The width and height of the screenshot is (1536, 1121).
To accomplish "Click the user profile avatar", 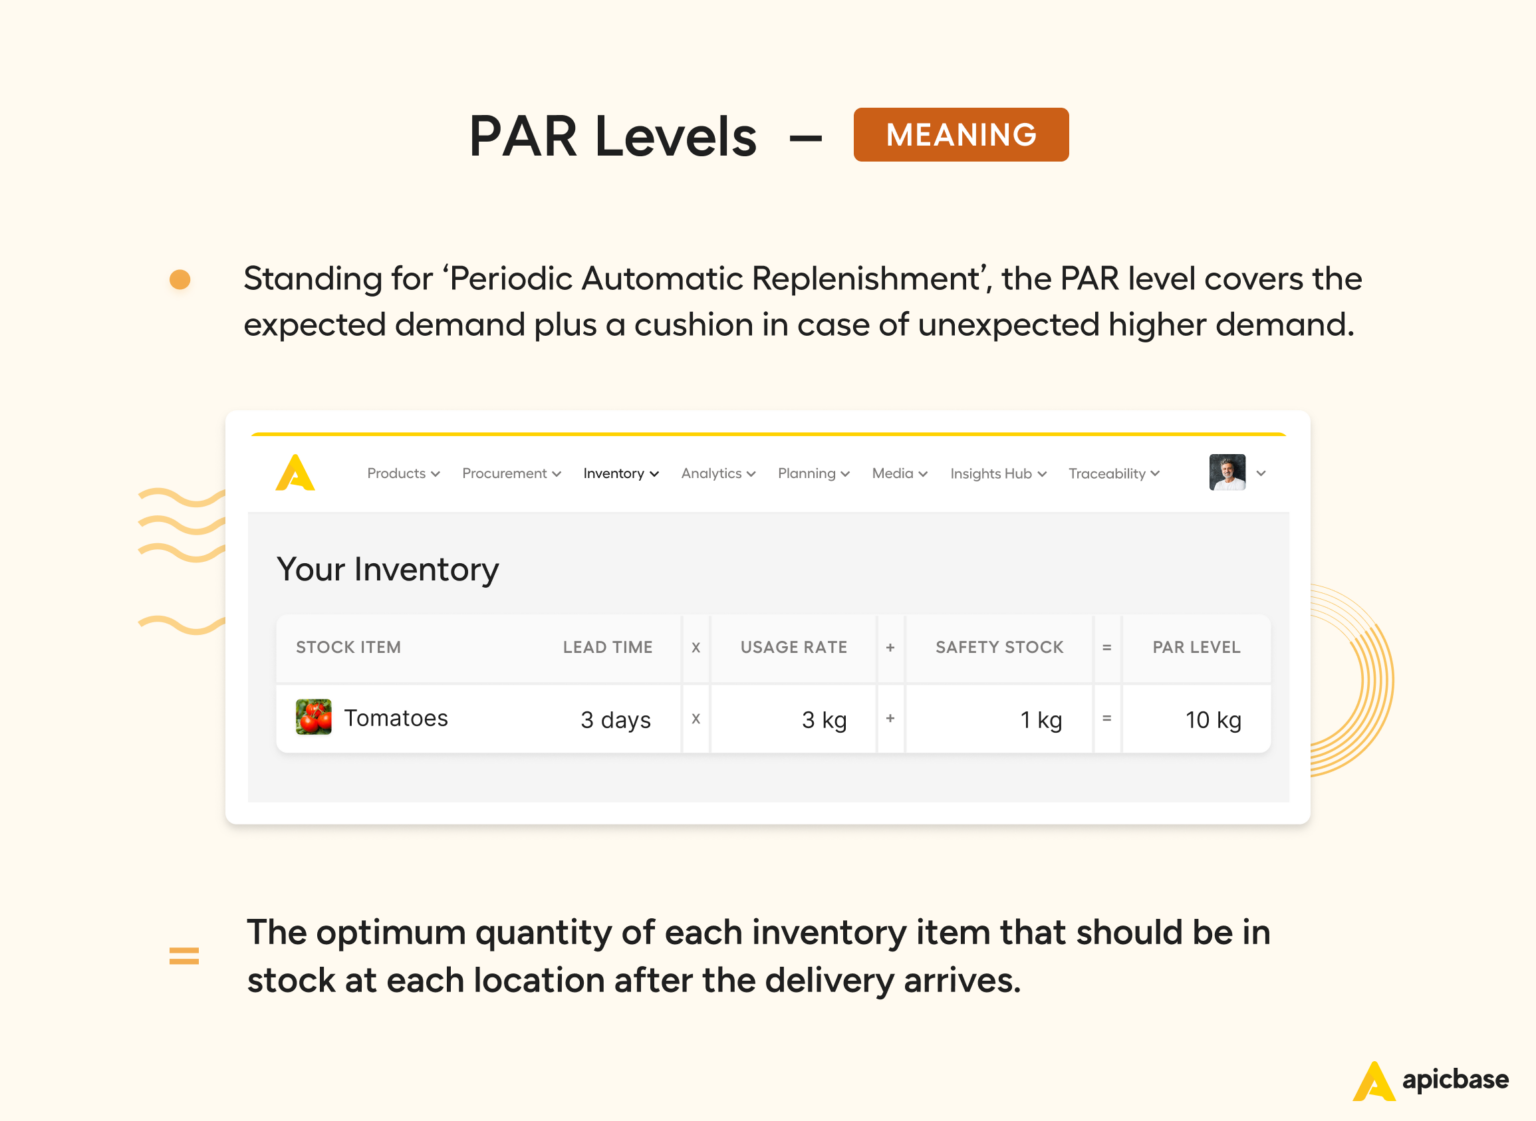I will [1226, 472].
